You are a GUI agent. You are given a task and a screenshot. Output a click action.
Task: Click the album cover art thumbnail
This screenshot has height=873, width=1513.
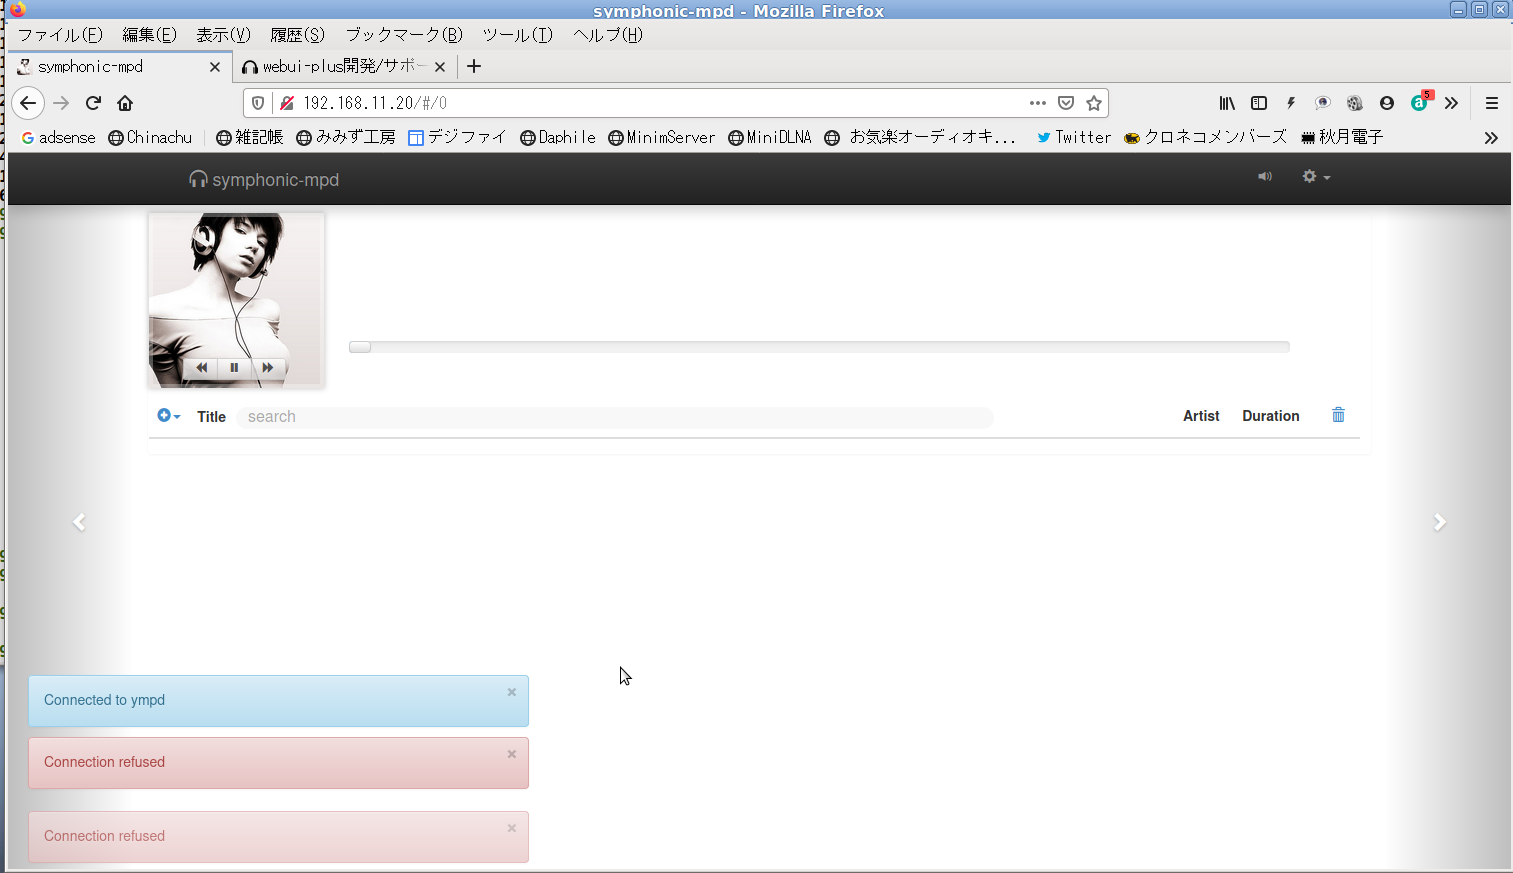[236, 299]
